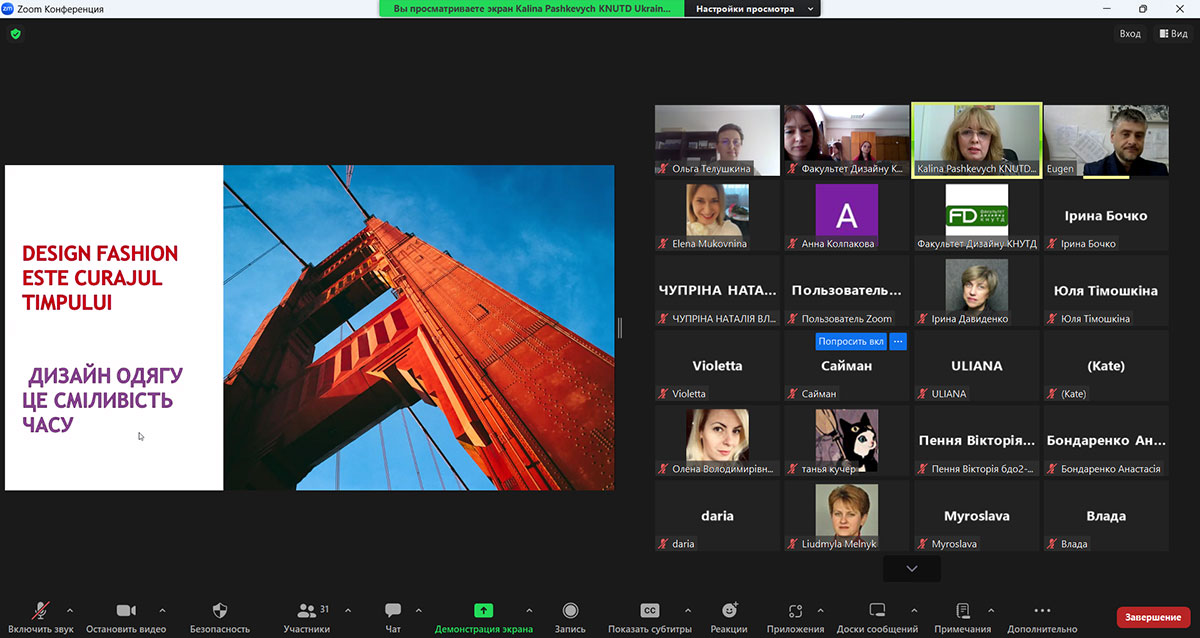This screenshot has height=638, width=1200.
Task: Open the Вид view layout menu
Action: pos(1173,34)
